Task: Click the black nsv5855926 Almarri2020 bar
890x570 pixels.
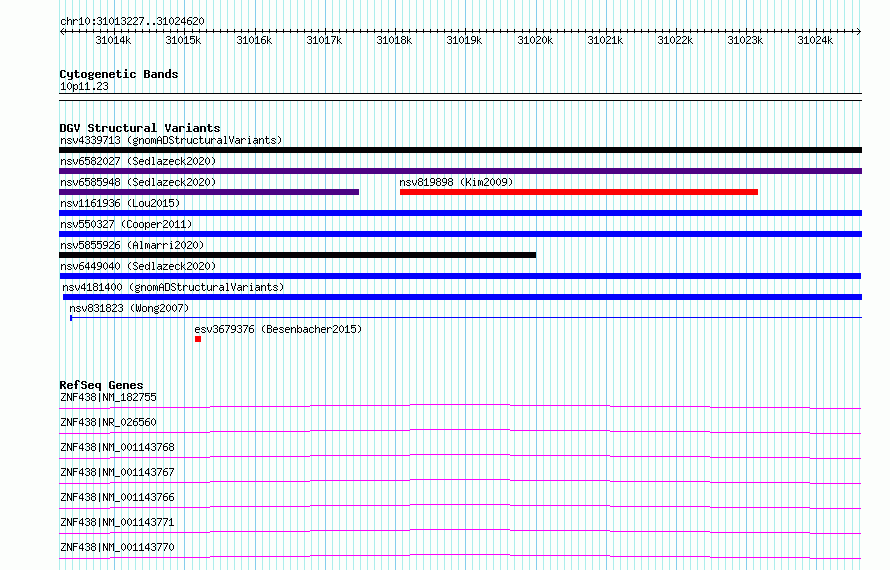Action: click(297, 255)
